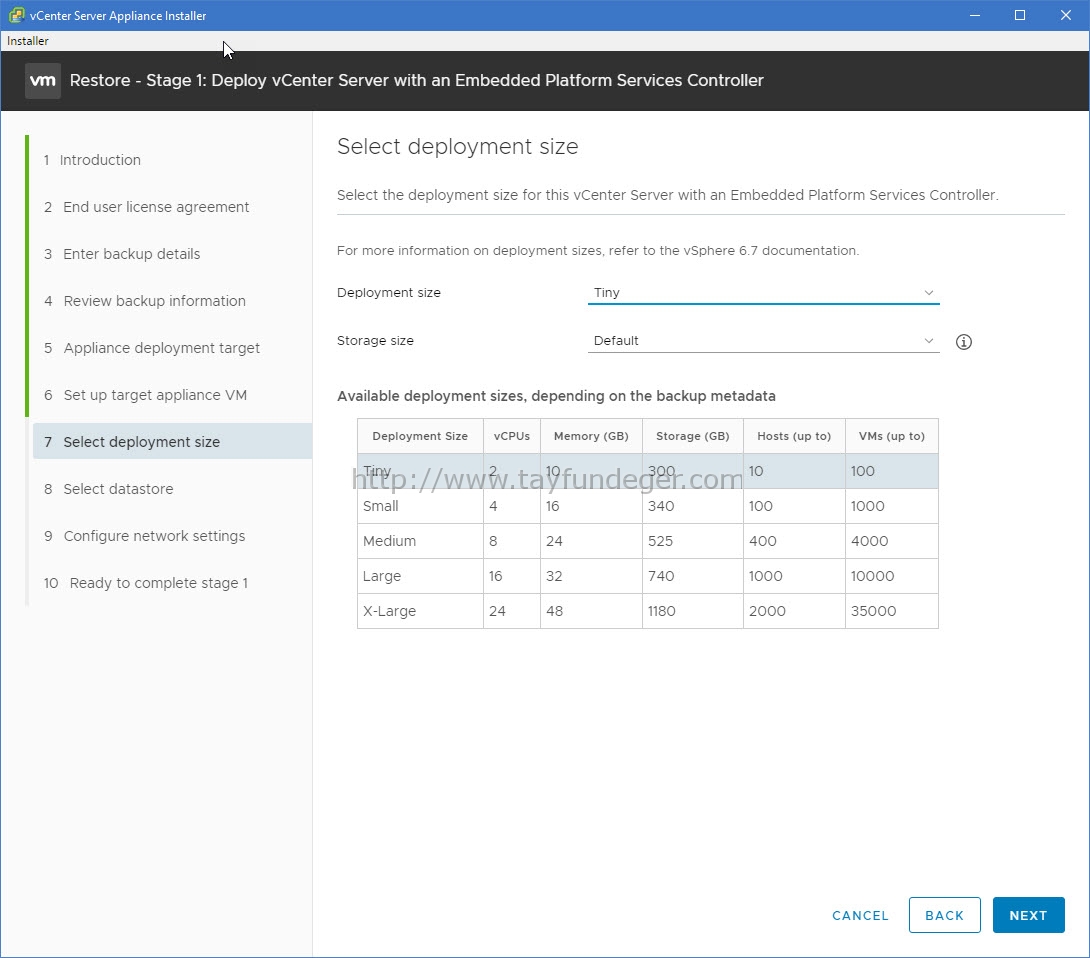Open the Storage size dropdown
Screen dimensions: 1090x958
763,341
